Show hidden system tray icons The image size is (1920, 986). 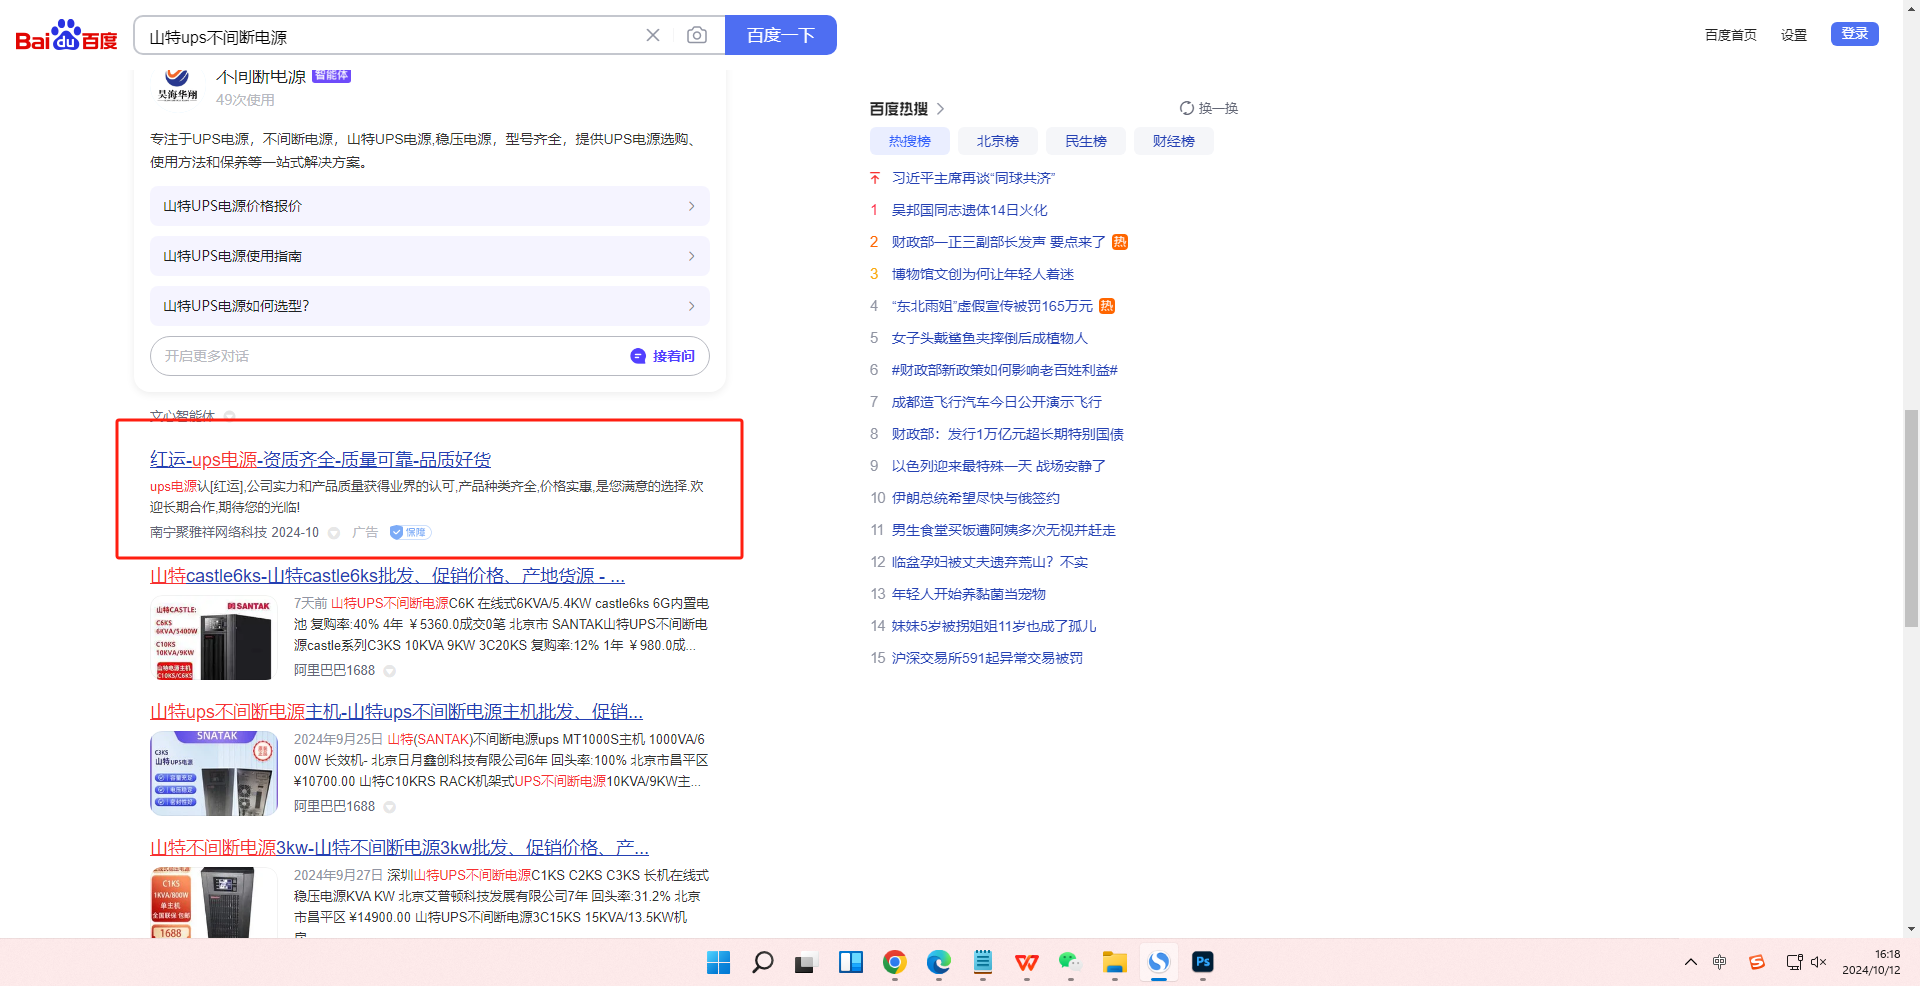click(1690, 962)
